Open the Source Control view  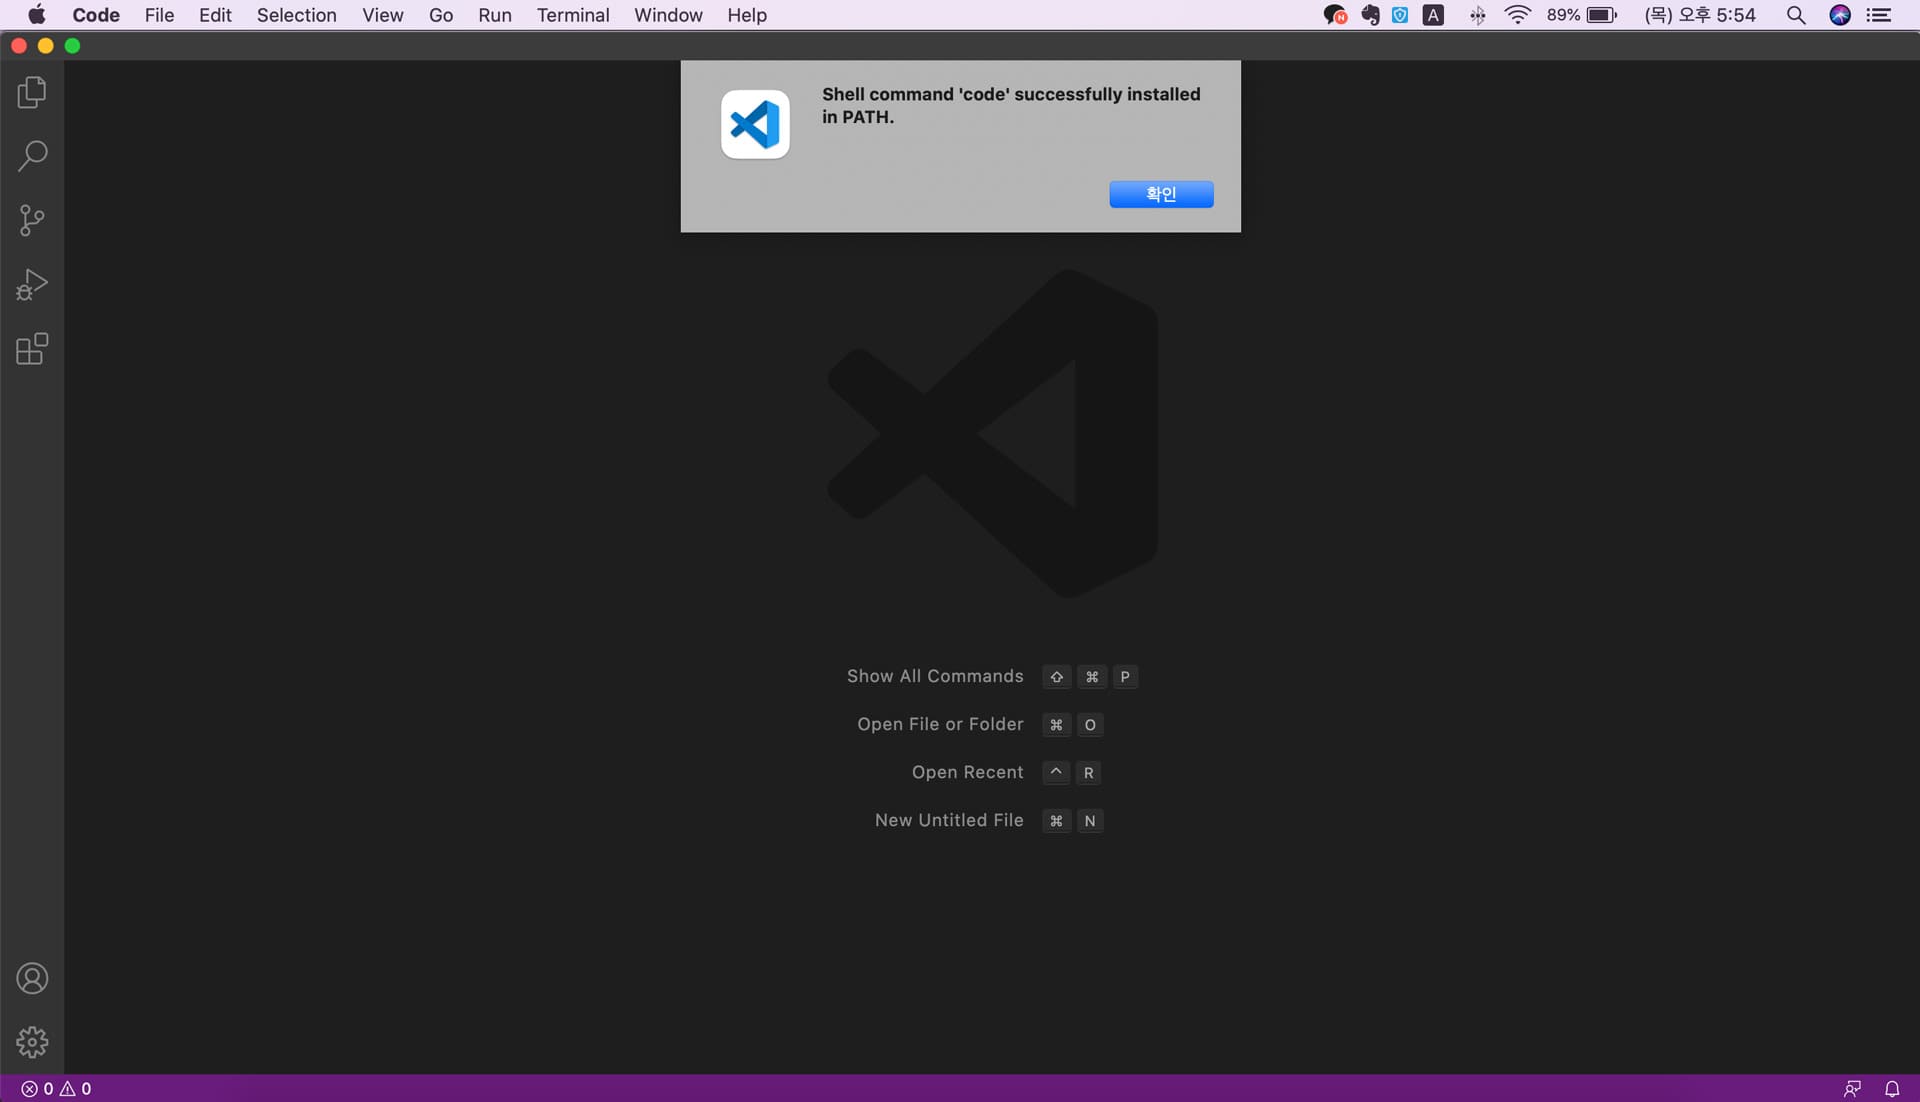coord(31,220)
